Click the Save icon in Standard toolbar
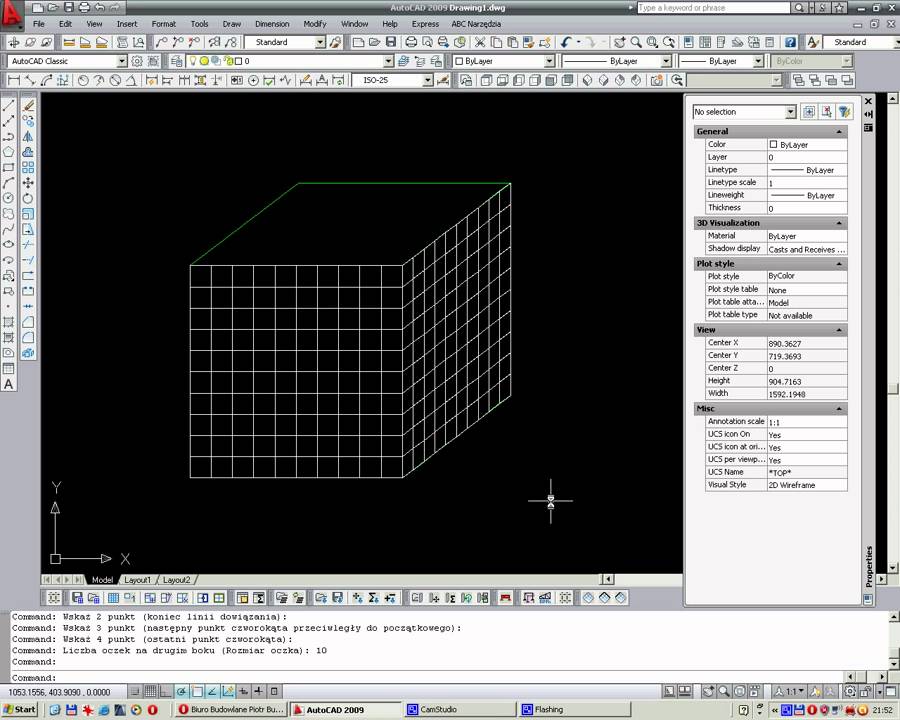 [391, 42]
